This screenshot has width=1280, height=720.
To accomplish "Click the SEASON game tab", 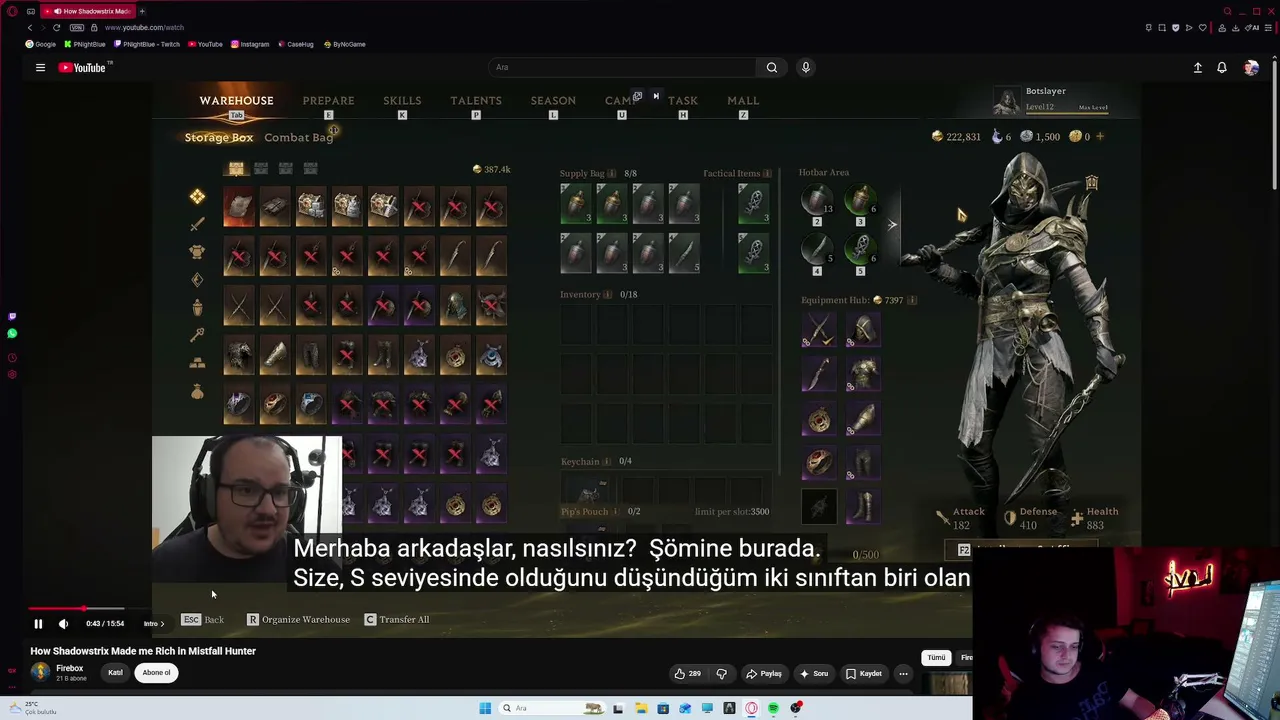I will click(x=553, y=100).
